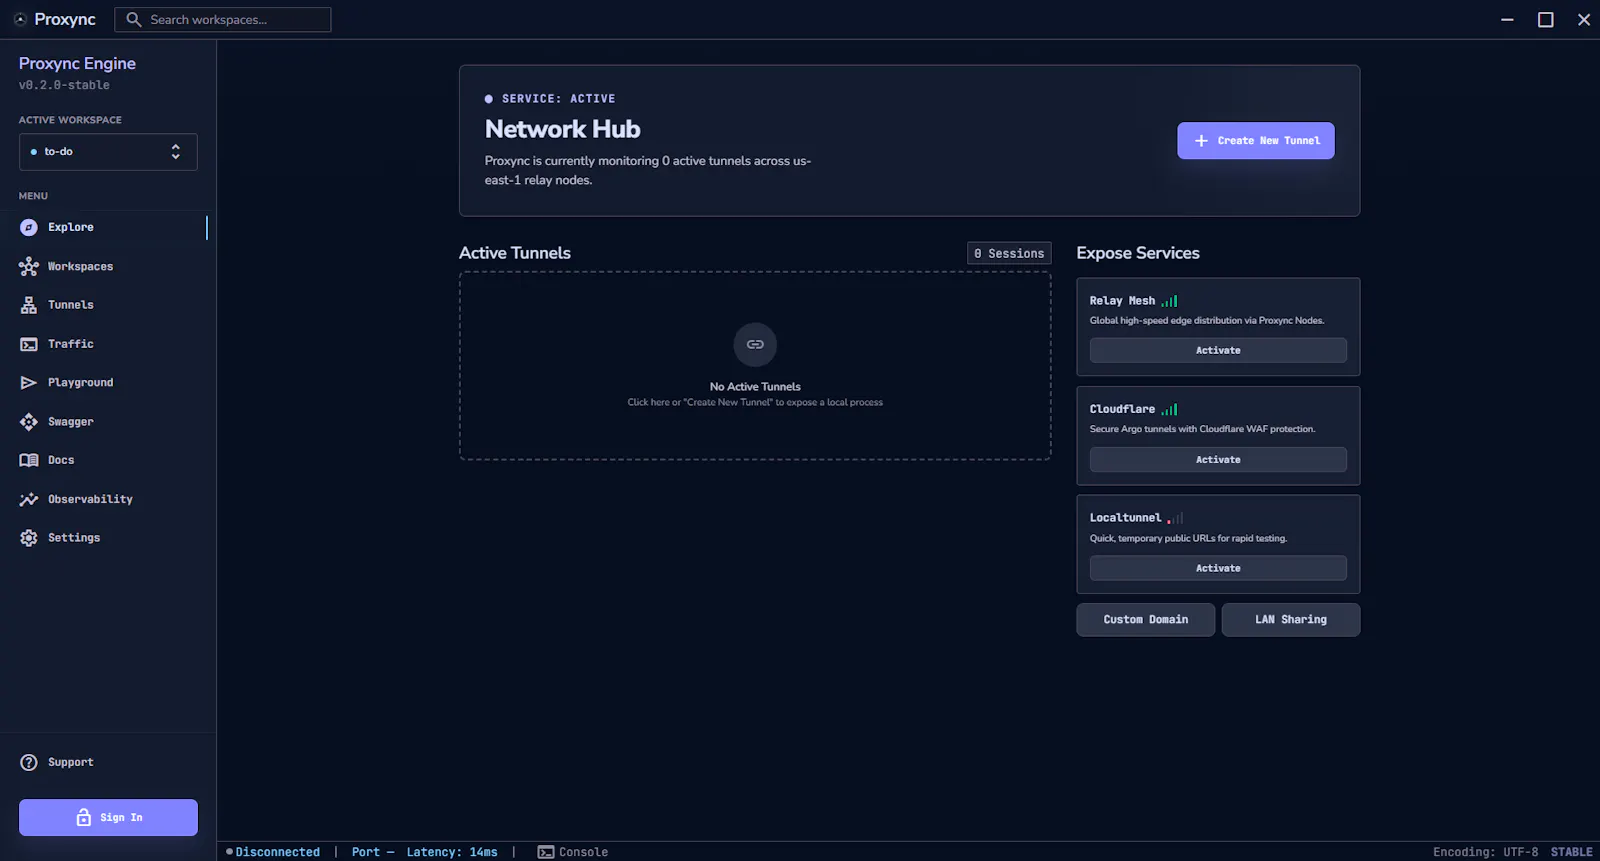Click the Relay Mesh signal bars icon
Image resolution: width=1600 pixels, height=861 pixels.
click(1169, 301)
